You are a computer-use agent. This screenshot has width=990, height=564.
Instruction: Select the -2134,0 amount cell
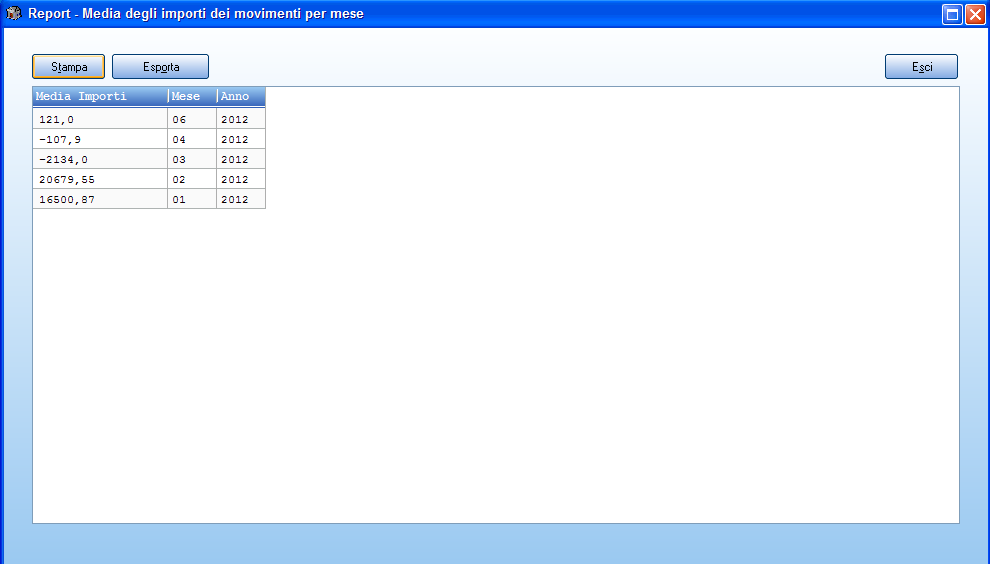(100, 159)
